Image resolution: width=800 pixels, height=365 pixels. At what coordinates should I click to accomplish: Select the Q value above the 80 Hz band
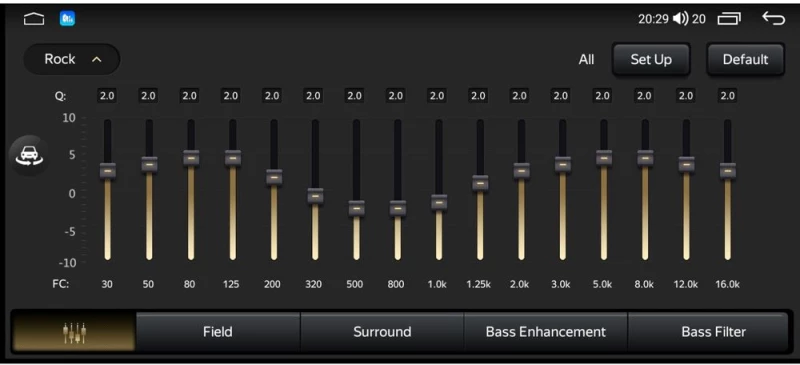[x=190, y=95]
